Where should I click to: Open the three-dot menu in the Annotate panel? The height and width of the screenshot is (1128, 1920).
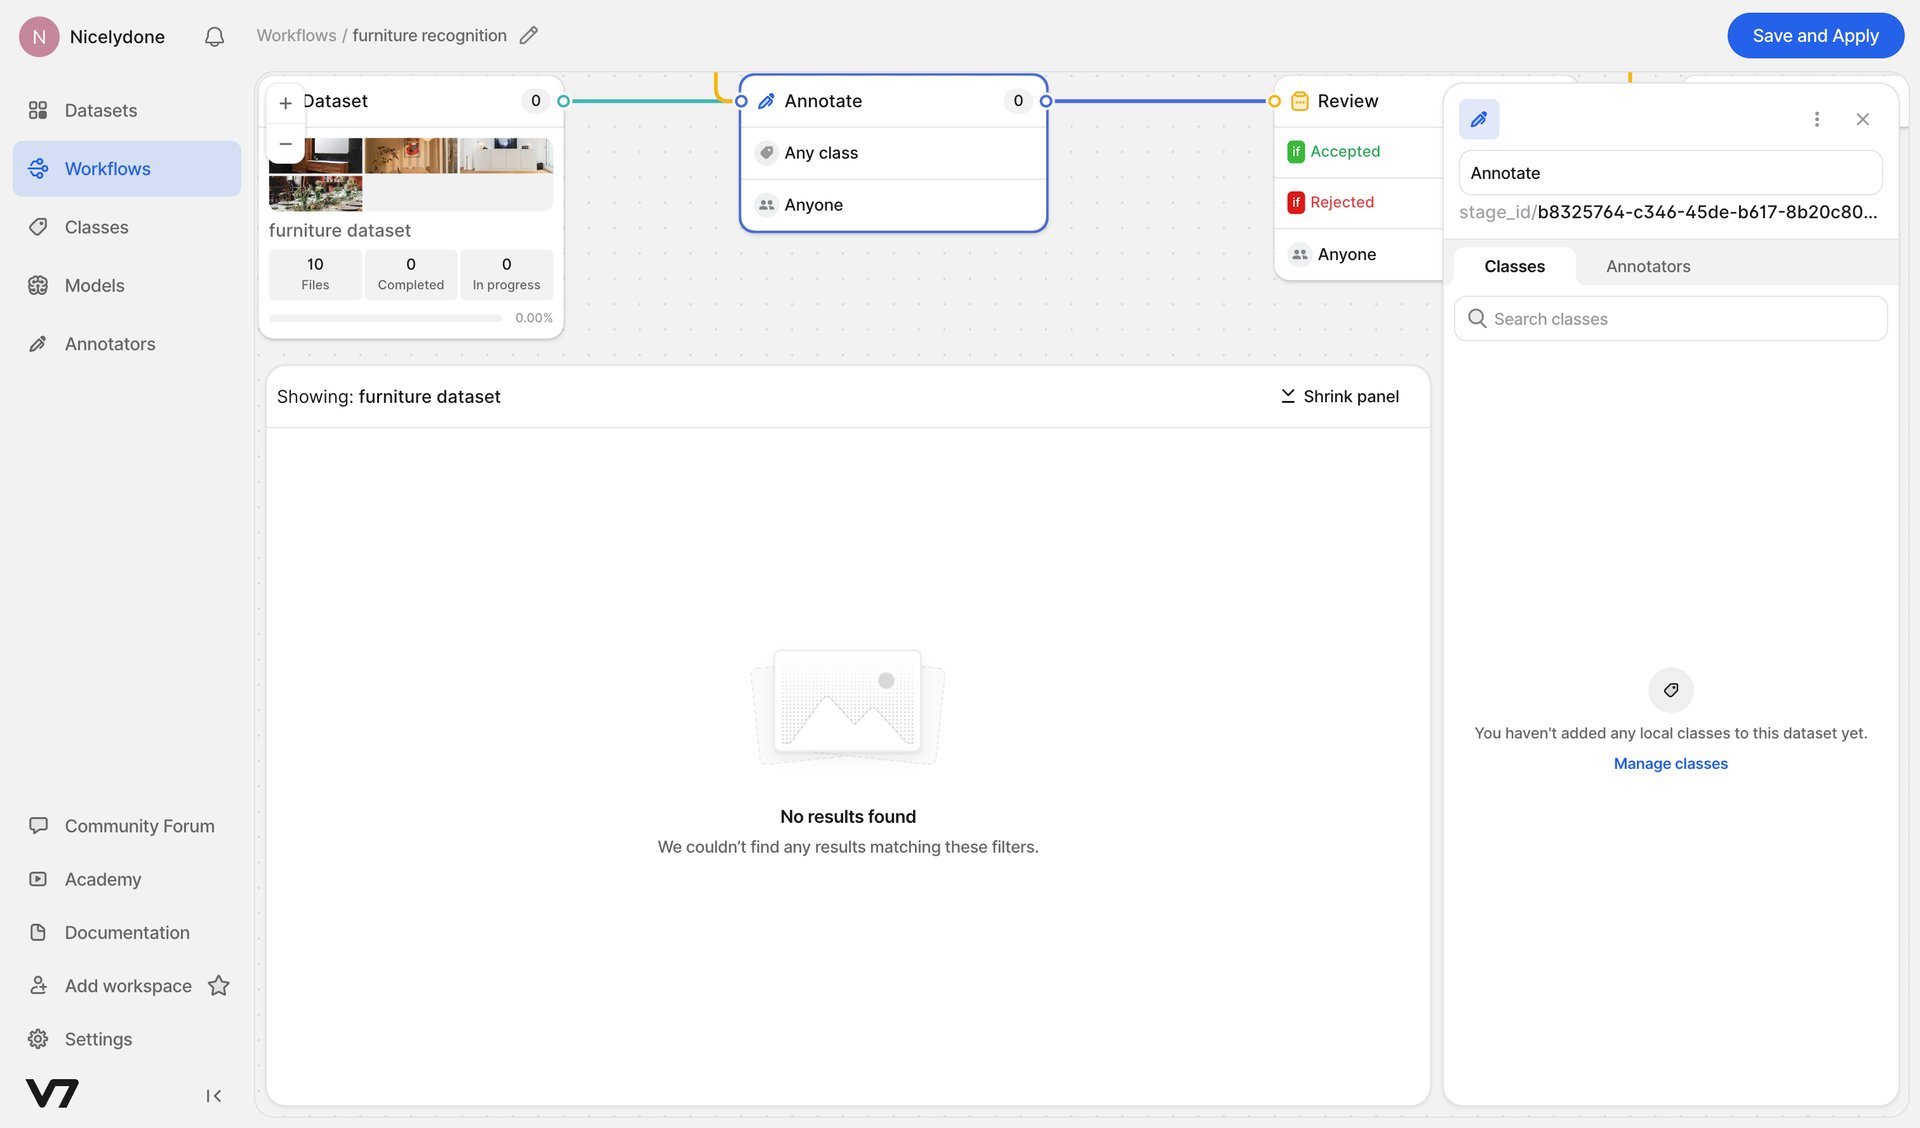click(1817, 118)
